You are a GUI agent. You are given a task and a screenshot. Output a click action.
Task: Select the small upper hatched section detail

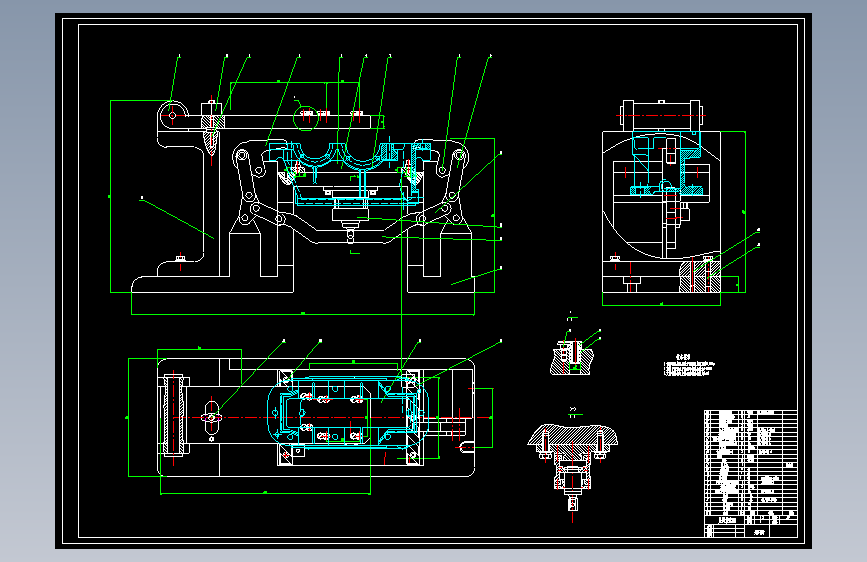tap(572, 358)
